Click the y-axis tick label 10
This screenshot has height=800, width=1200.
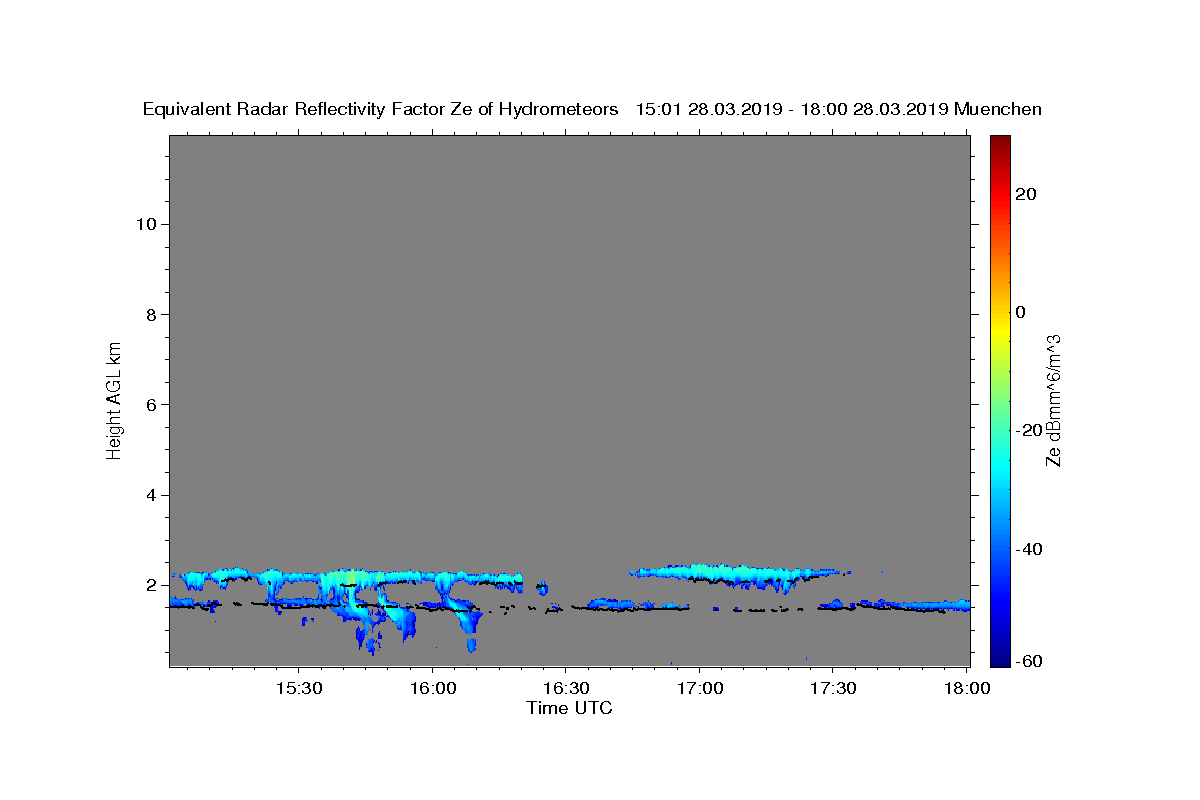[146, 224]
